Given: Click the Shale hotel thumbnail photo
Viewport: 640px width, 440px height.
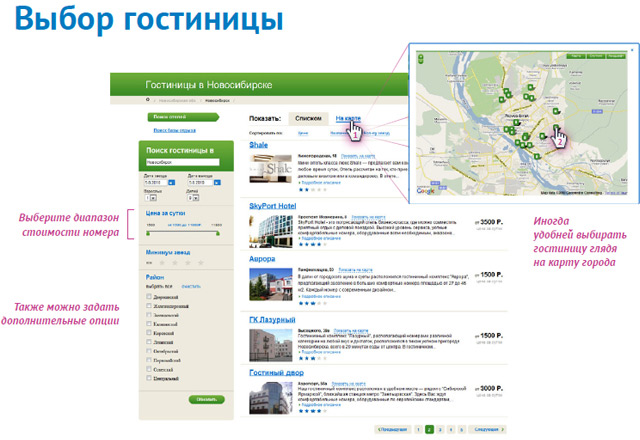Looking at the screenshot, I should point(271,169).
